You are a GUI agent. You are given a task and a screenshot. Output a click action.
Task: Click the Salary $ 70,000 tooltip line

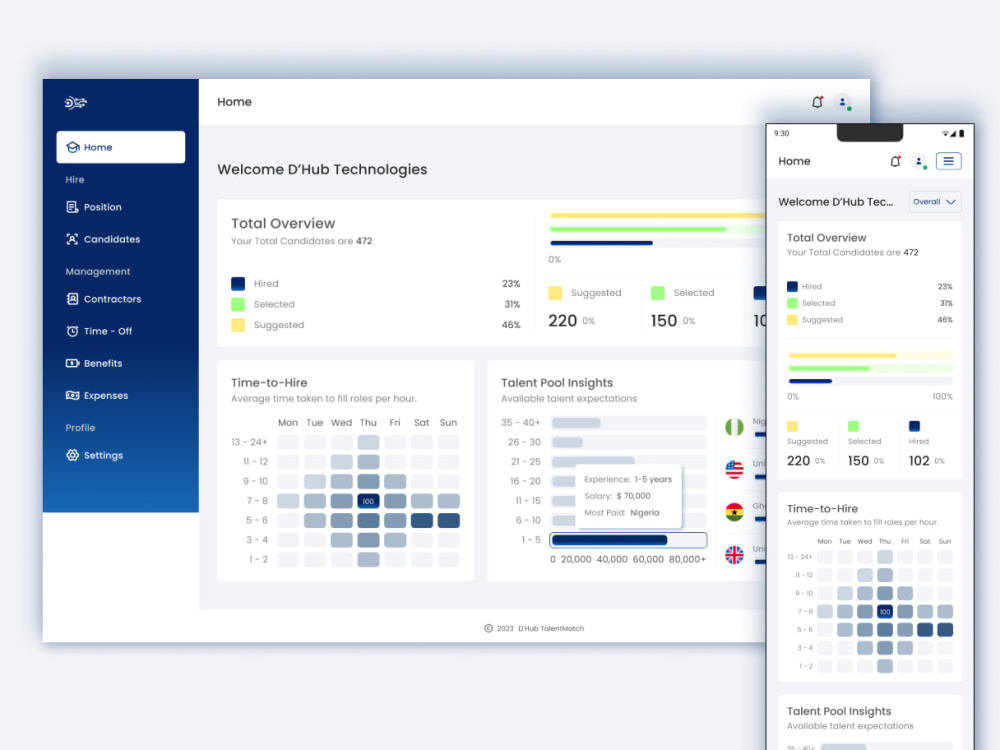[617, 496]
